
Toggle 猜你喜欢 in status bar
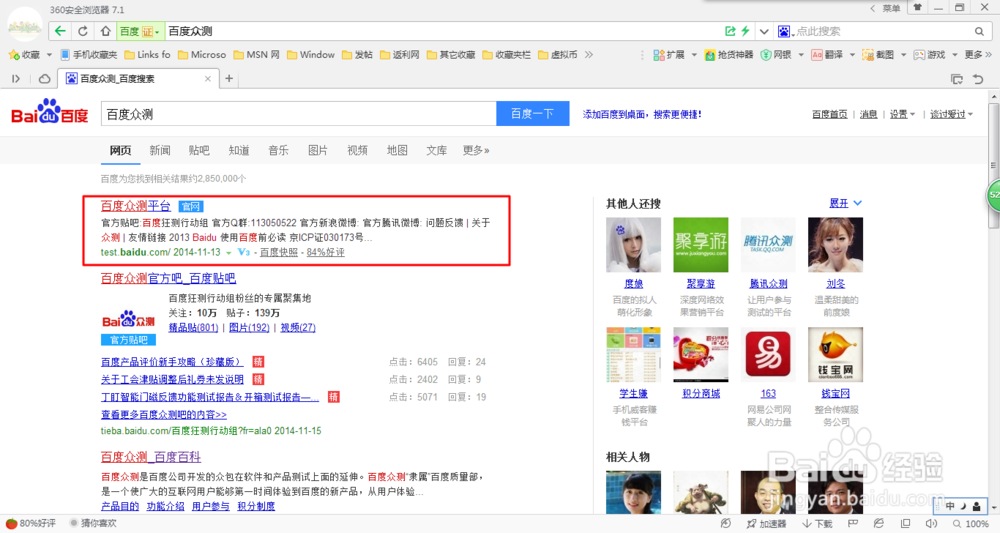coord(93,523)
